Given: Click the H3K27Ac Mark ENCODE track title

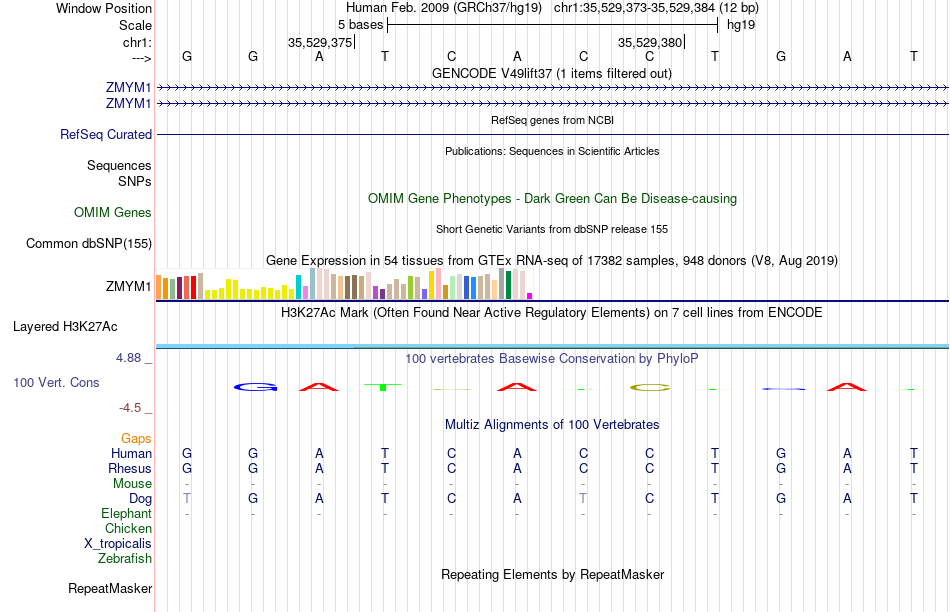Looking at the screenshot, I should pos(552,313).
